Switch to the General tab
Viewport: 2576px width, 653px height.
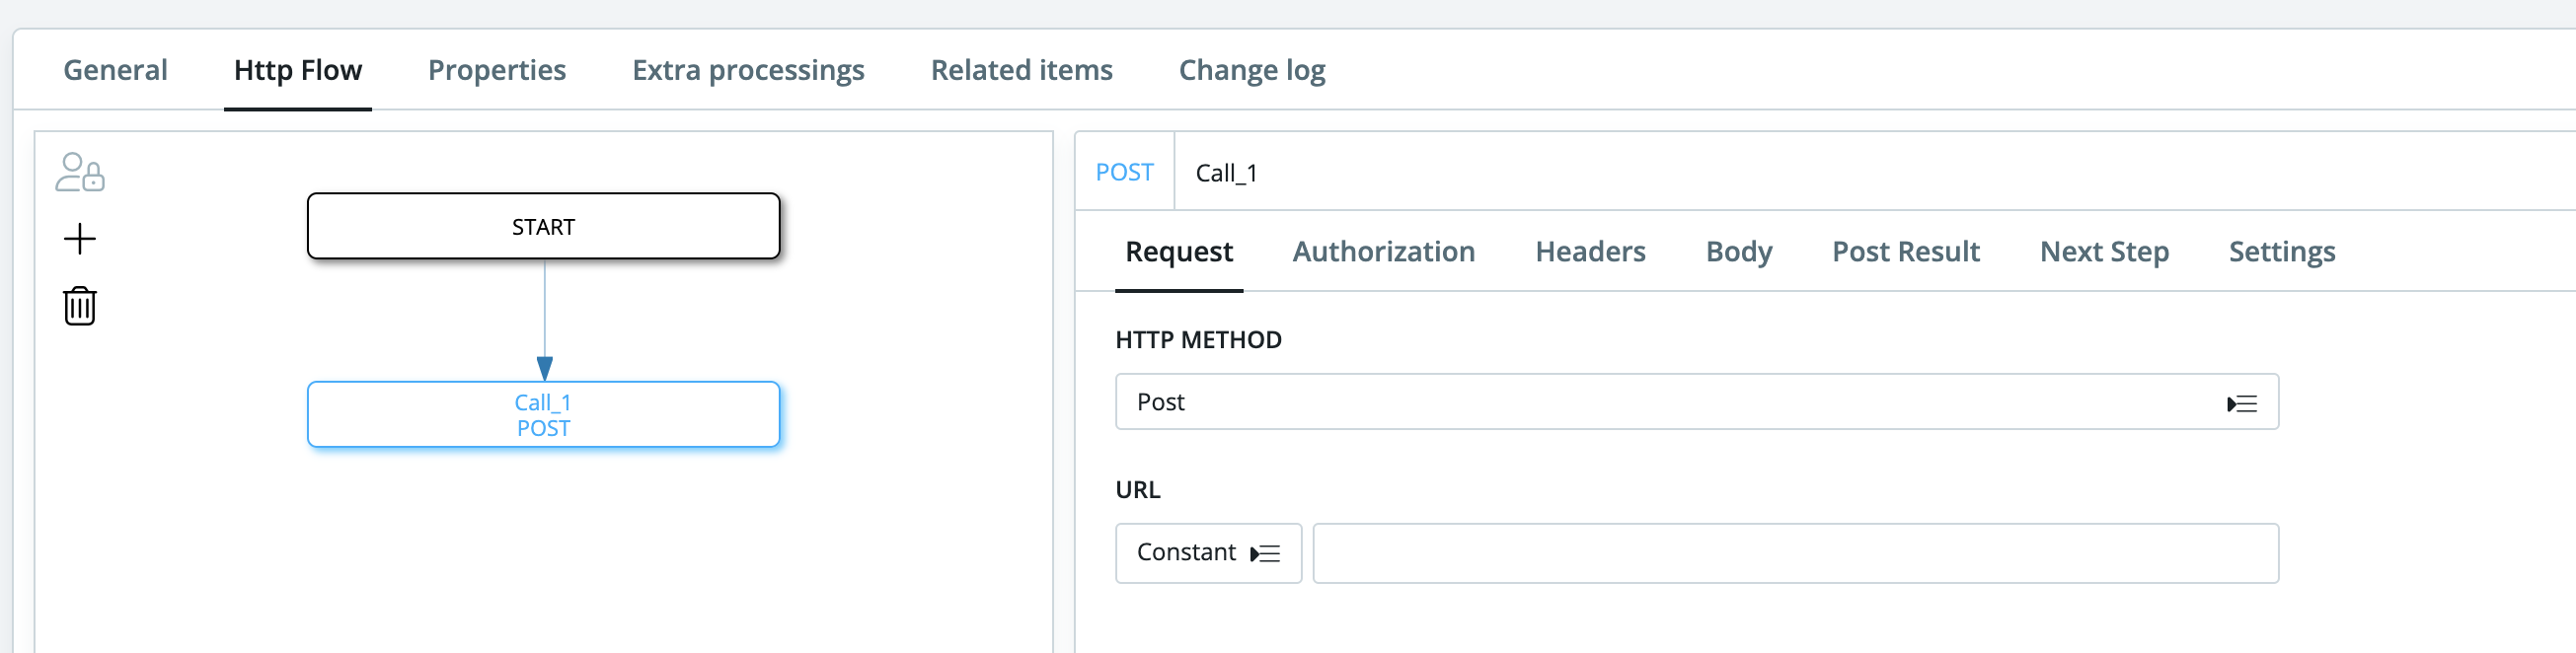[115, 70]
